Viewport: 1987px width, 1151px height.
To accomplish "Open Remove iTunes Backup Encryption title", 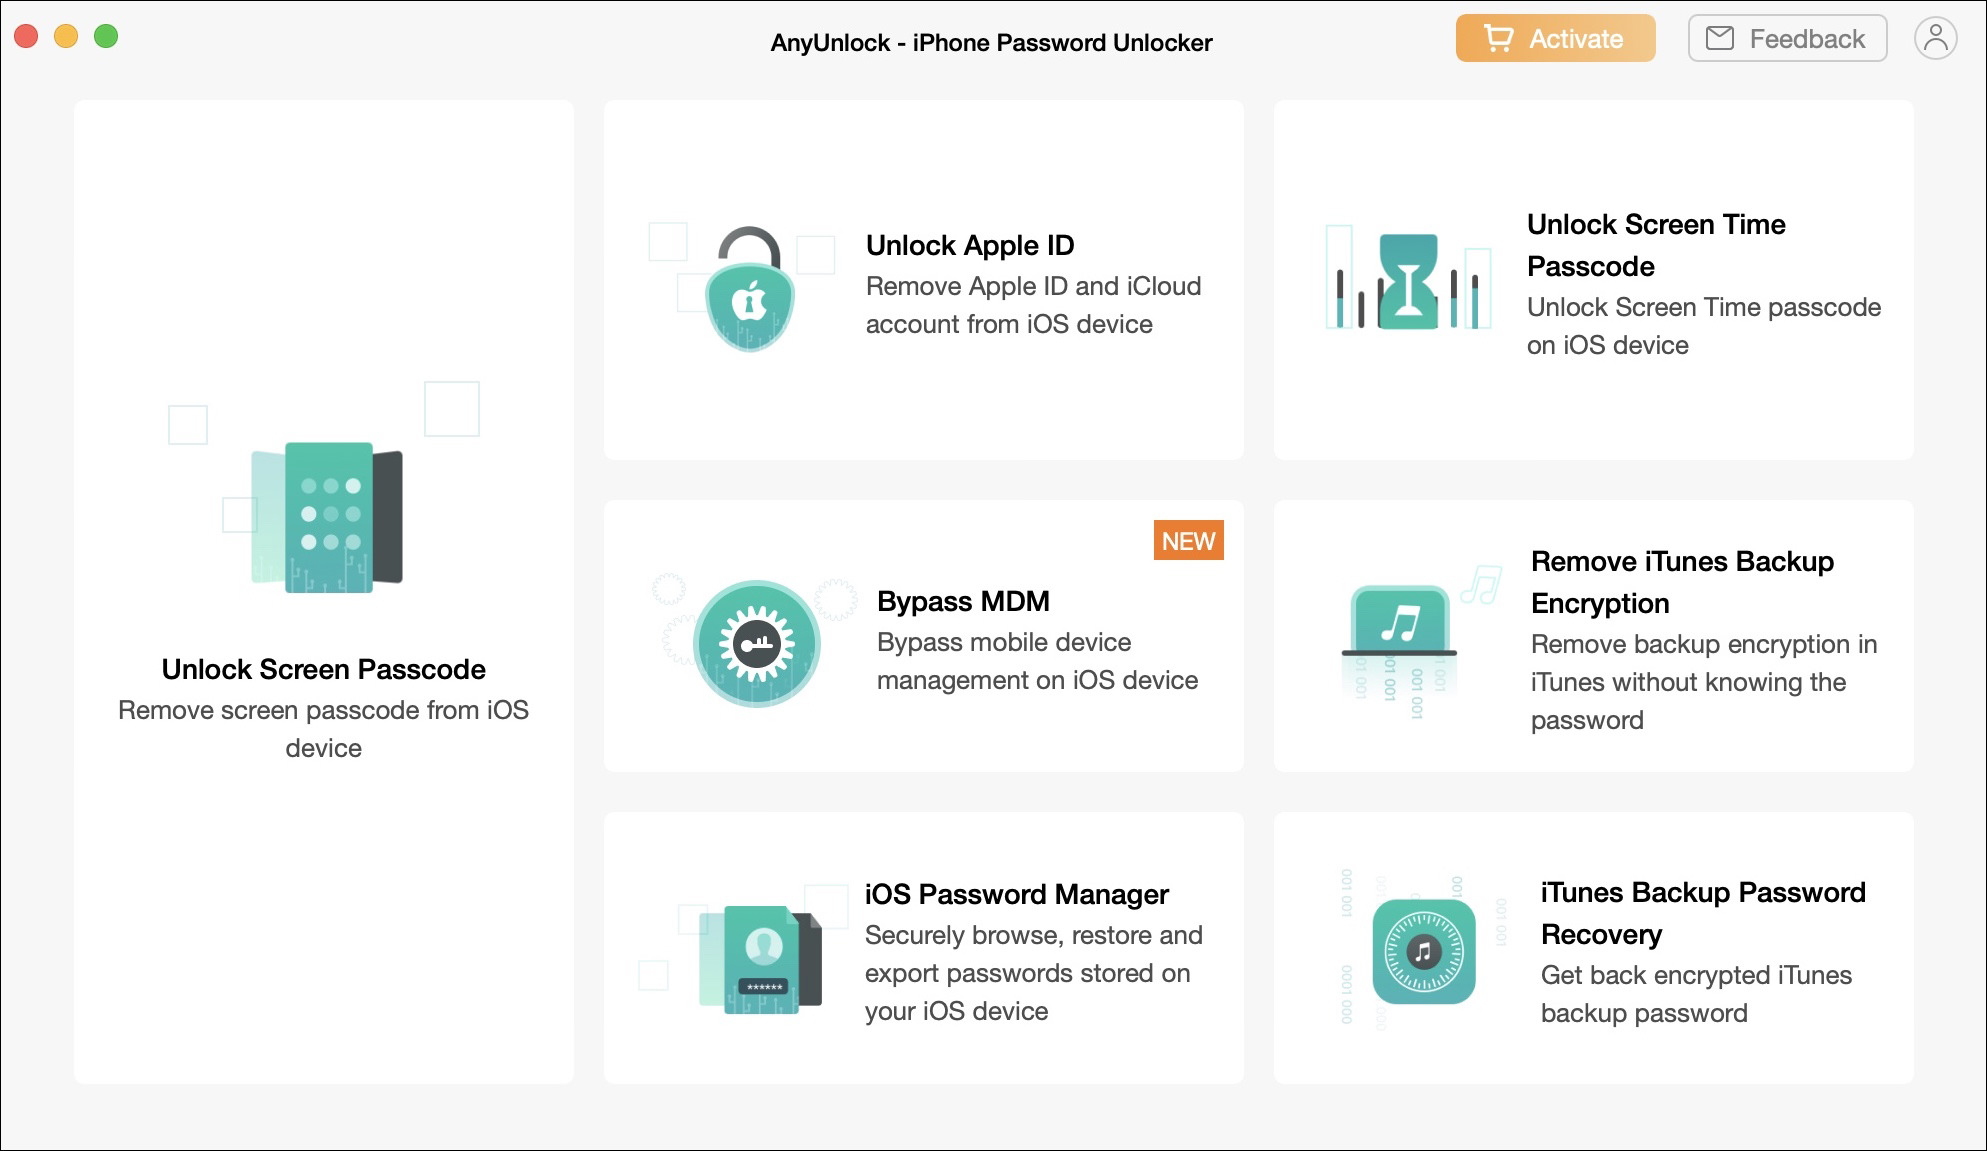I will 1682,582.
